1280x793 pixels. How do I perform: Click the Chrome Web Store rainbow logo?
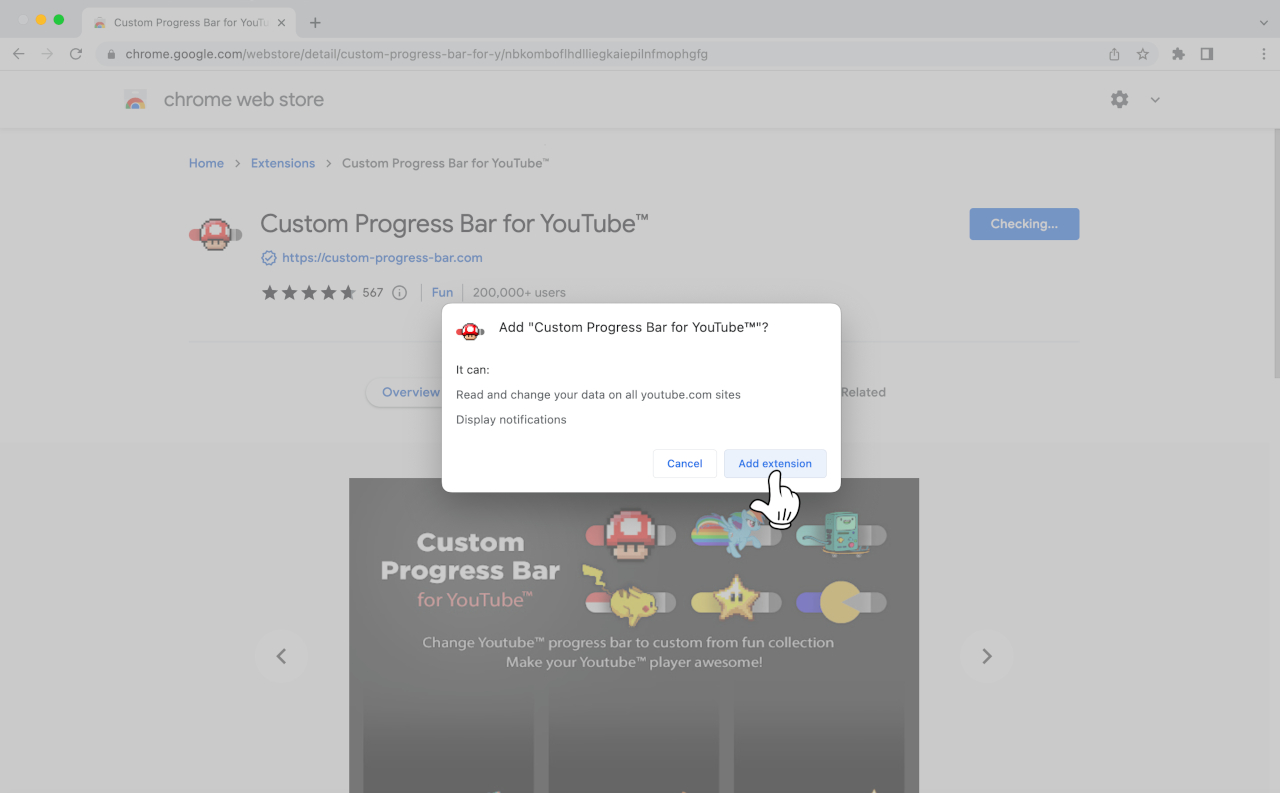coord(135,100)
